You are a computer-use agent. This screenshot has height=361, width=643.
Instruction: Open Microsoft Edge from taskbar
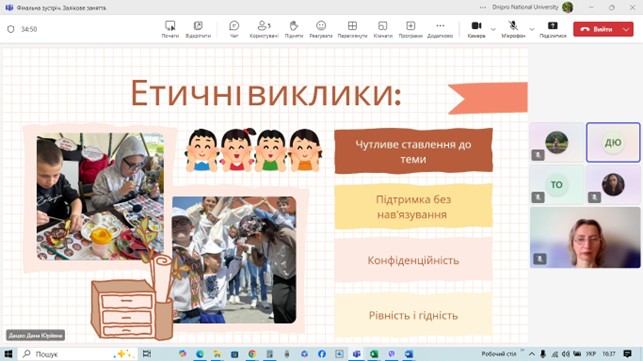(x=200, y=354)
